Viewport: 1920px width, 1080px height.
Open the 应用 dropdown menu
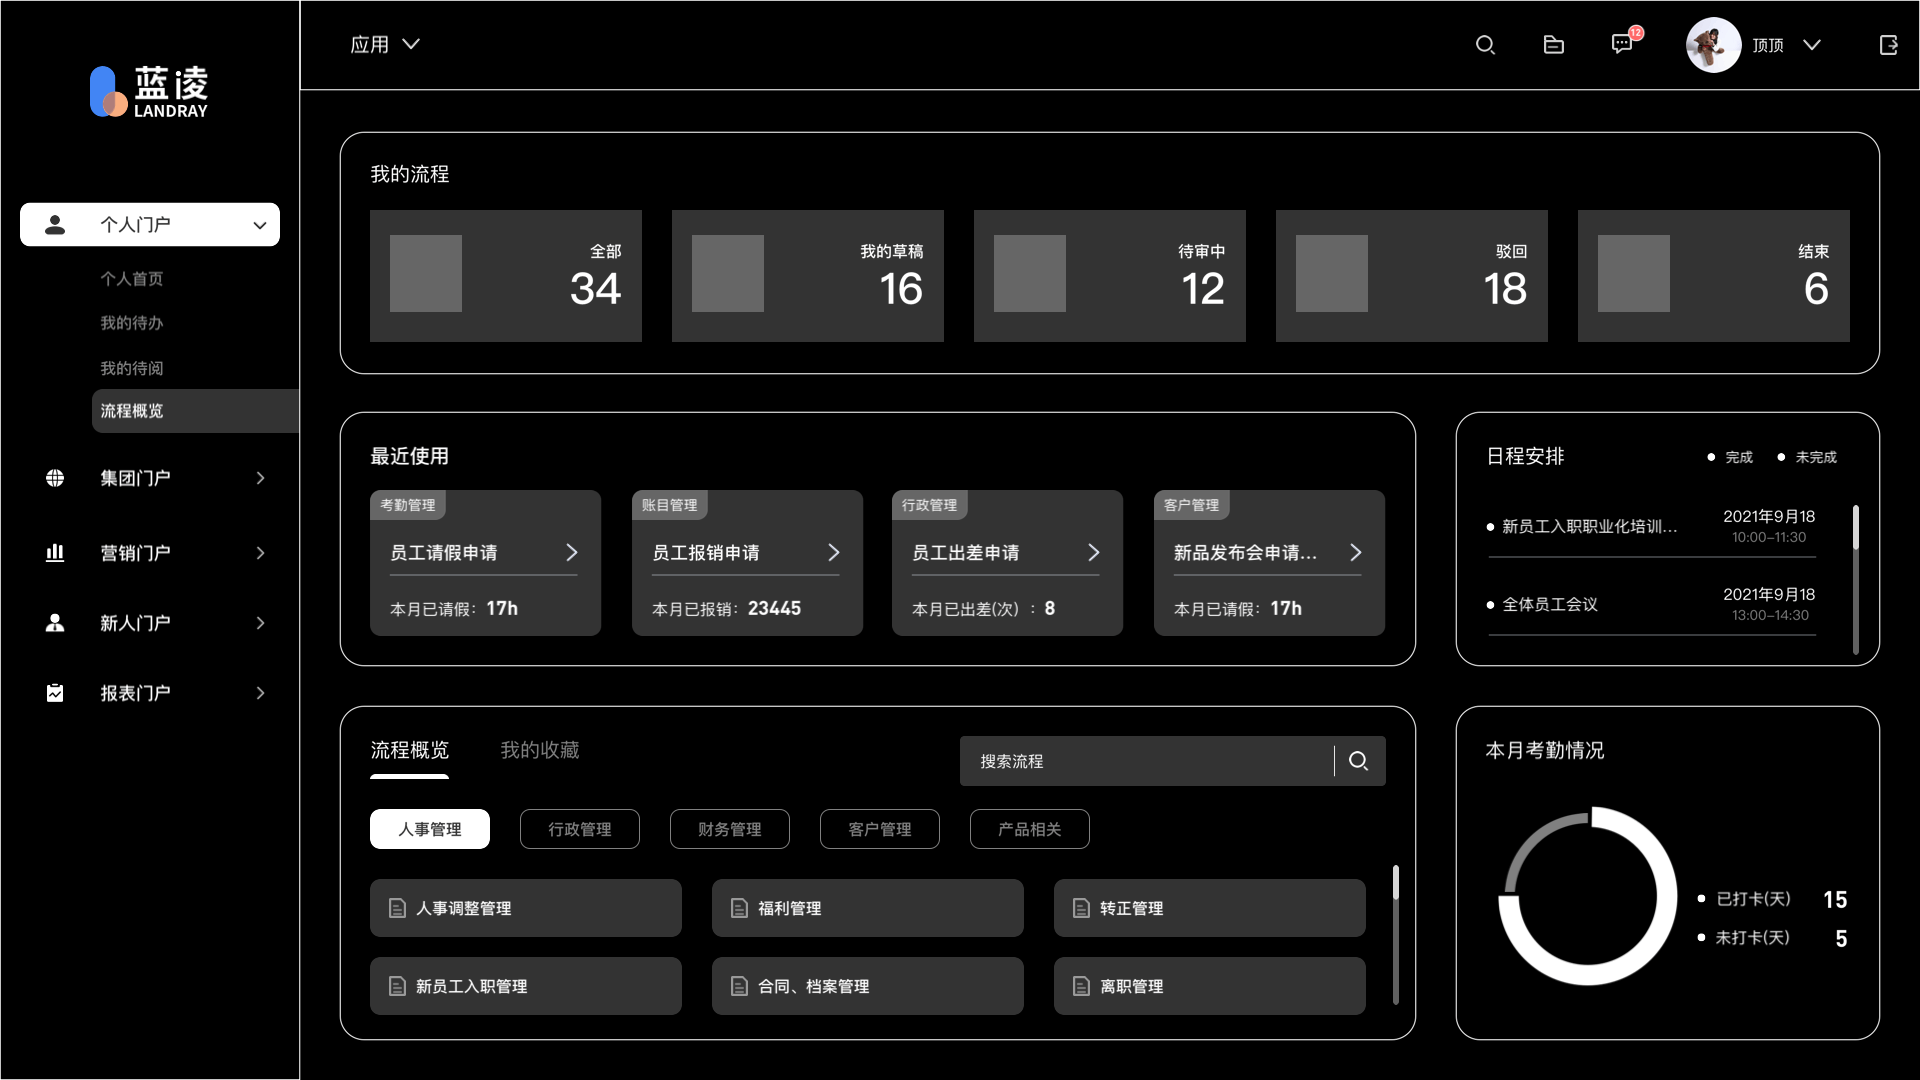(x=385, y=44)
